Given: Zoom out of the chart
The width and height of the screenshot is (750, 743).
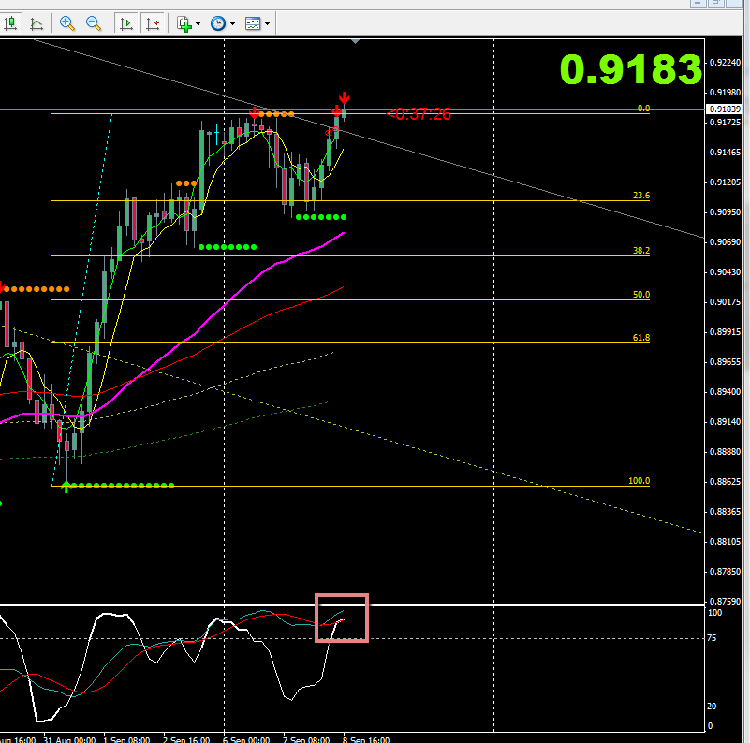Looking at the screenshot, I should point(93,23).
